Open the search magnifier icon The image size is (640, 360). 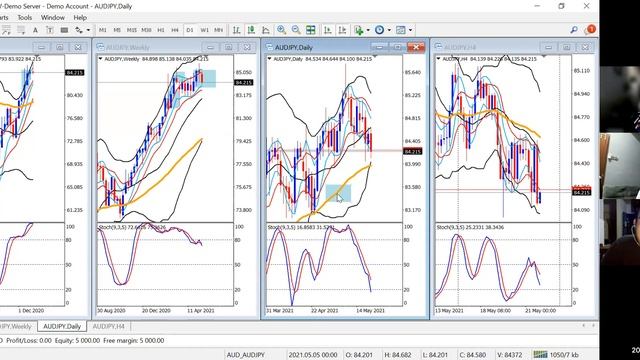click(574, 30)
